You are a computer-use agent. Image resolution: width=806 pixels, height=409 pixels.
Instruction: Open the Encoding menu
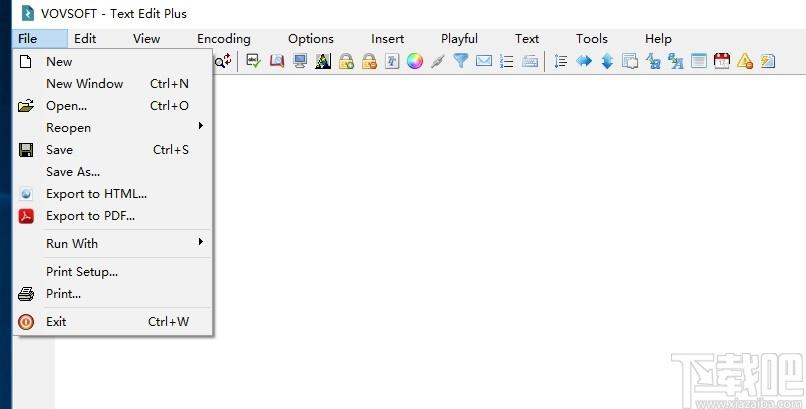pyautogui.click(x=224, y=39)
